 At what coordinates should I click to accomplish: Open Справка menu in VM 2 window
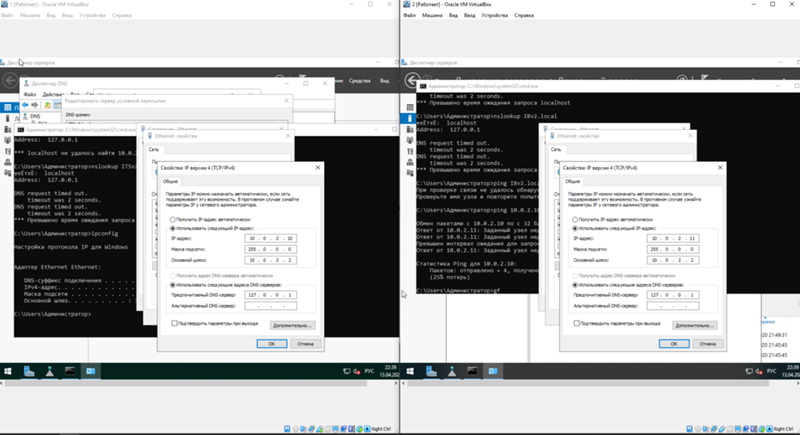(524, 15)
